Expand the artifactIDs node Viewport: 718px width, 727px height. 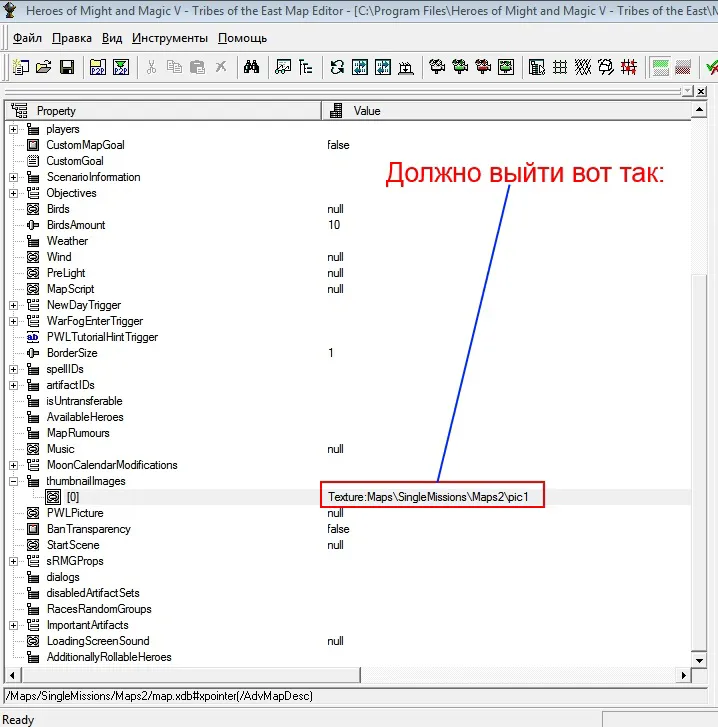pos(13,385)
